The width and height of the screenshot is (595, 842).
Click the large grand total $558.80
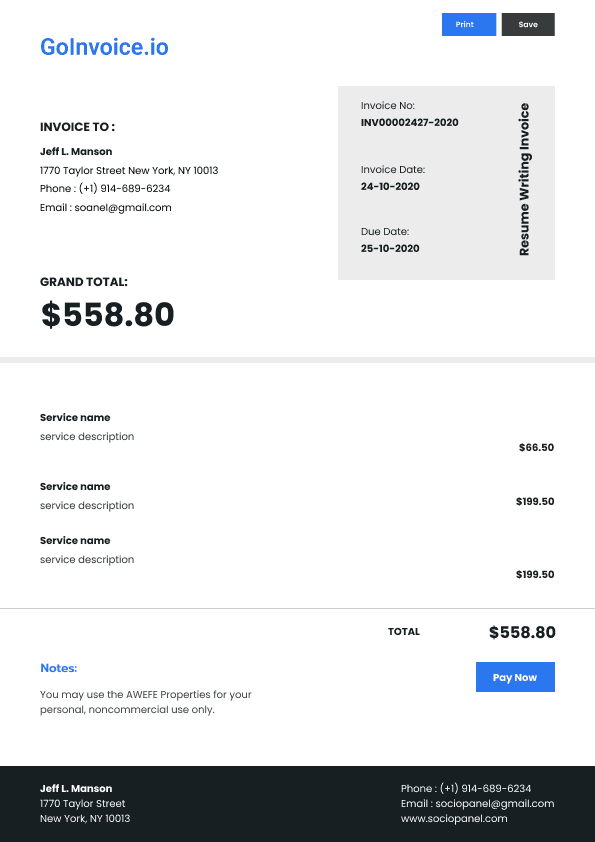click(x=107, y=314)
